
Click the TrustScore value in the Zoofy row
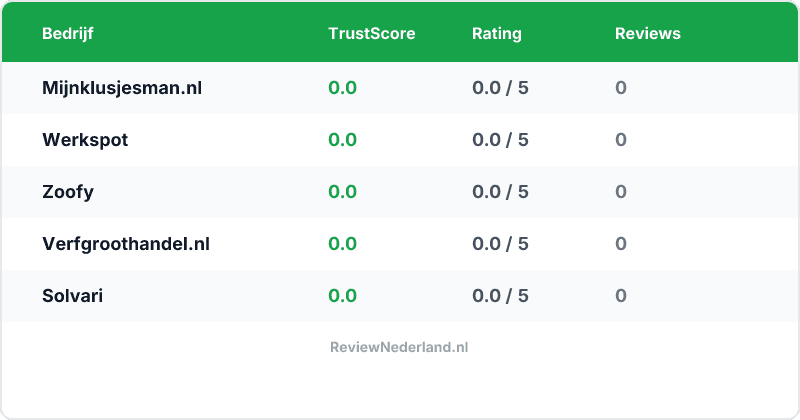[x=342, y=192]
